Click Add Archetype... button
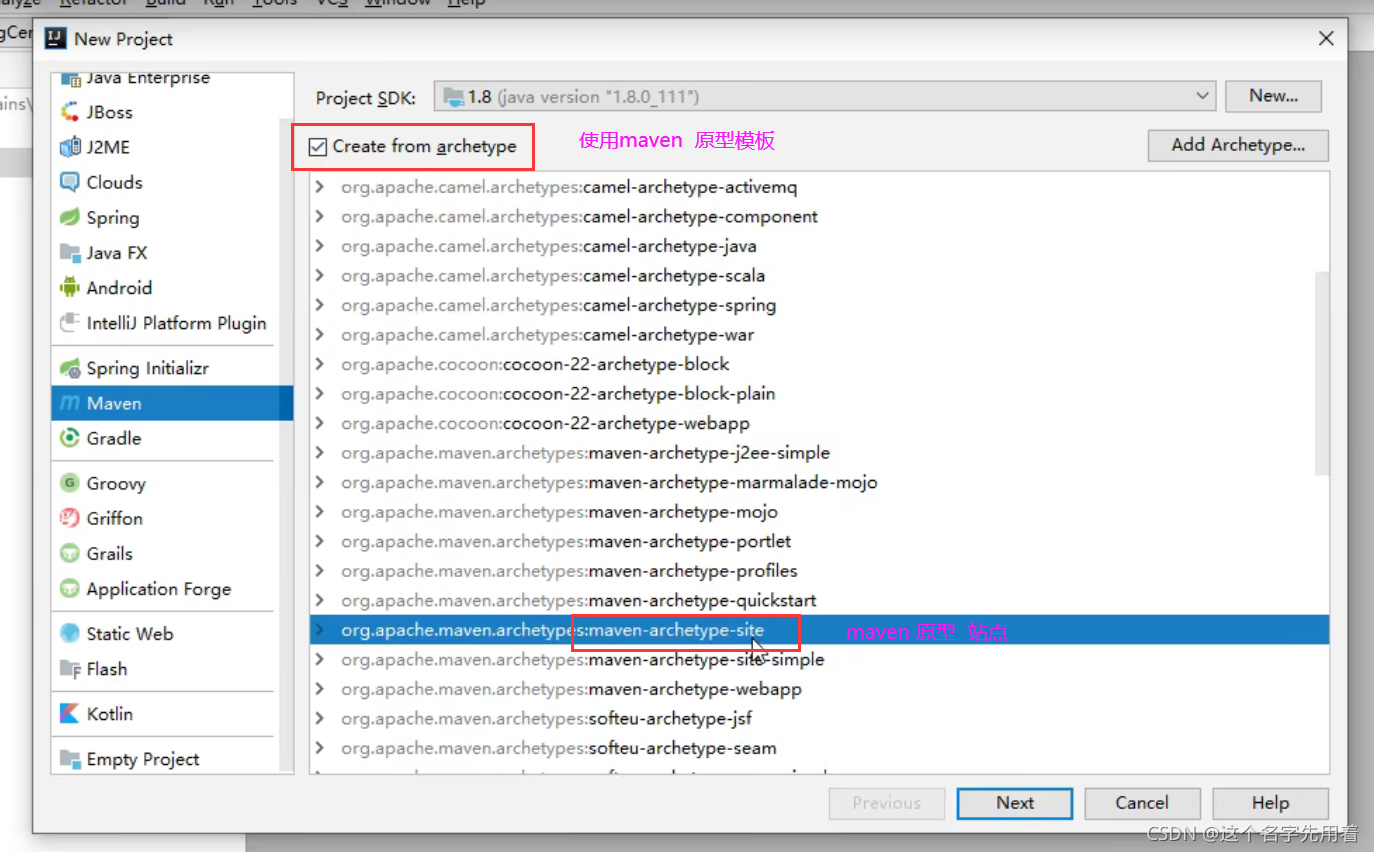Screen dimensions: 1374x852 pyautogui.click(x=1238, y=145)
